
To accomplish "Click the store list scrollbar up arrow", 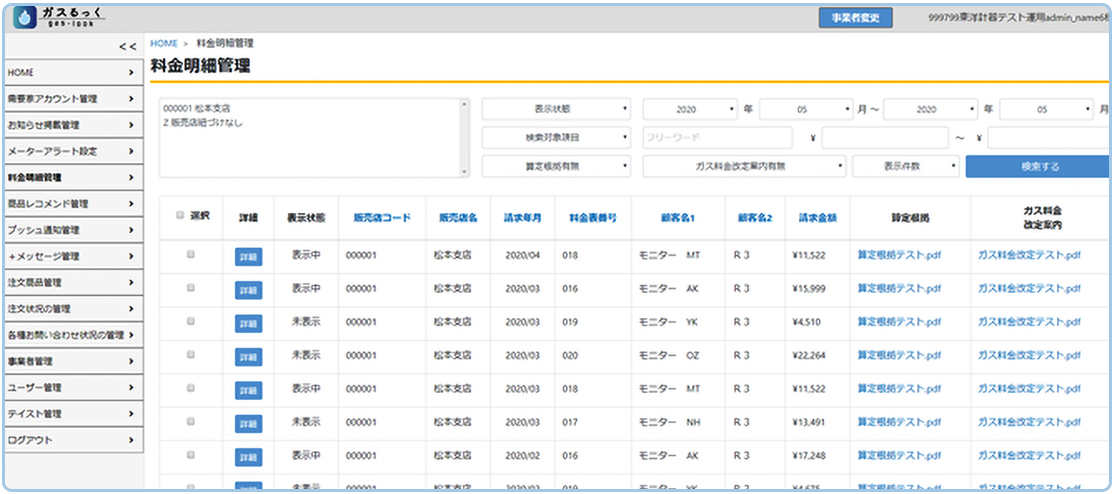I will [x=463, y=104].
